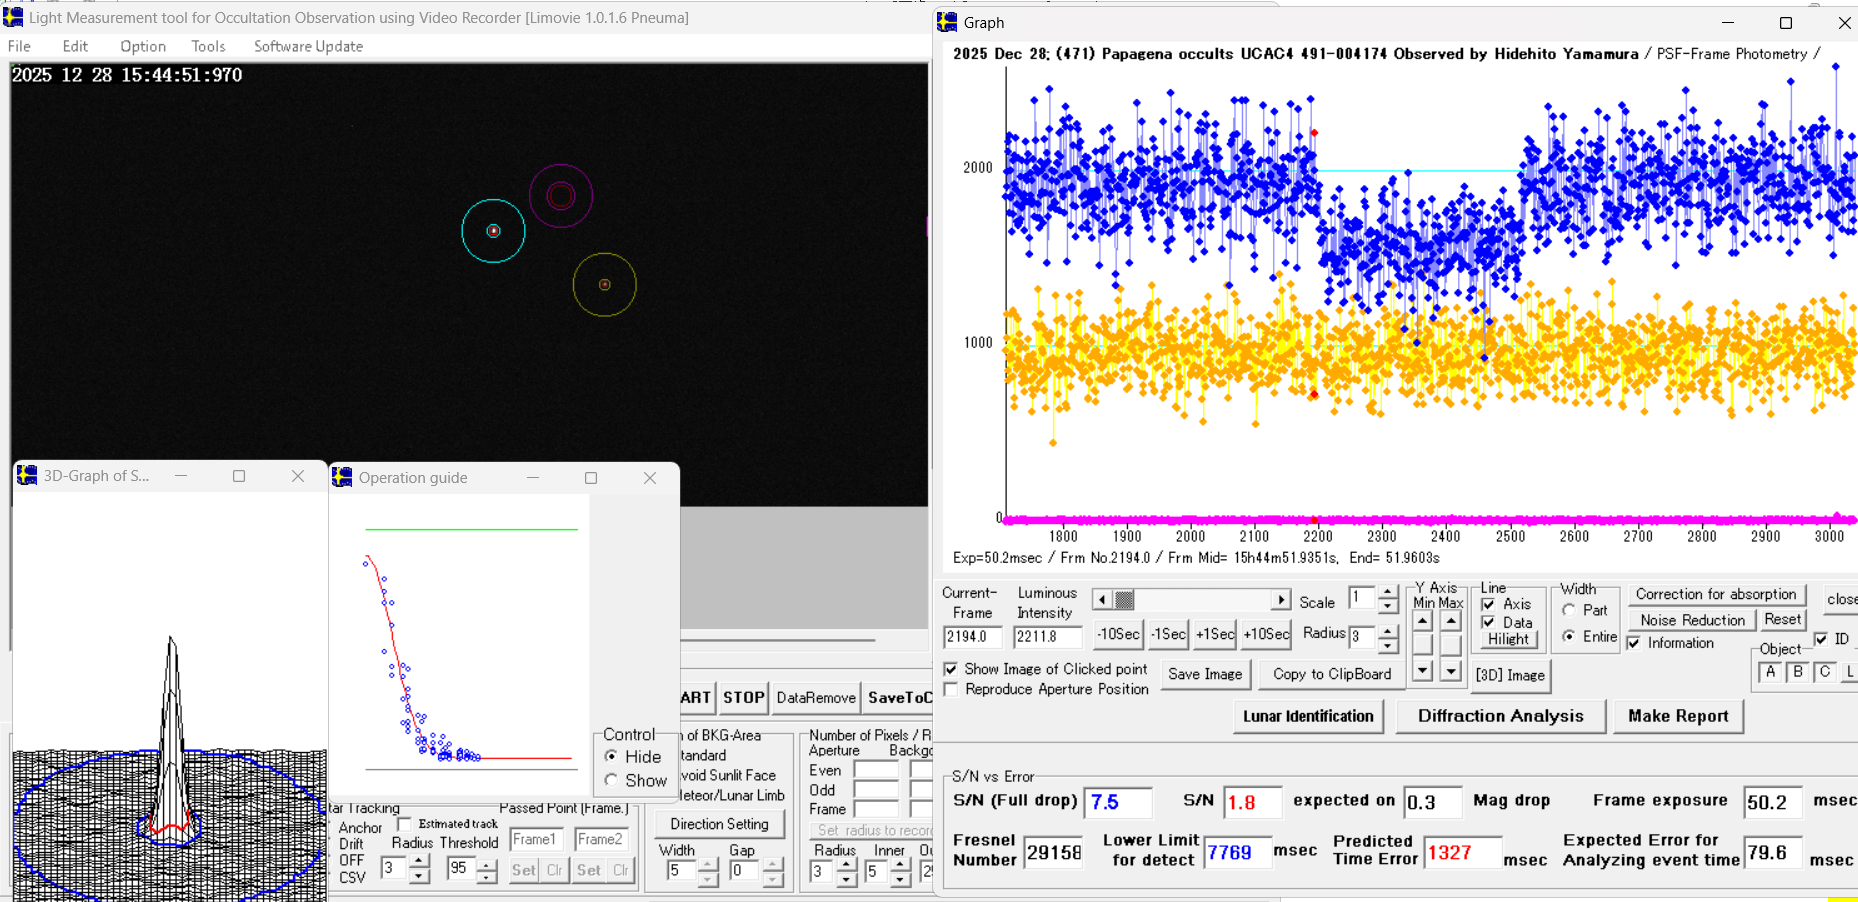Open the Tools menu
The height and width of the screenshot is (902, 1858).
208,46
